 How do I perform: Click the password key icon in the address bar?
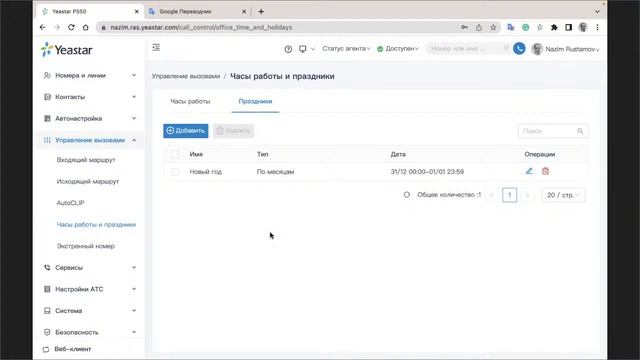[464, 27]
